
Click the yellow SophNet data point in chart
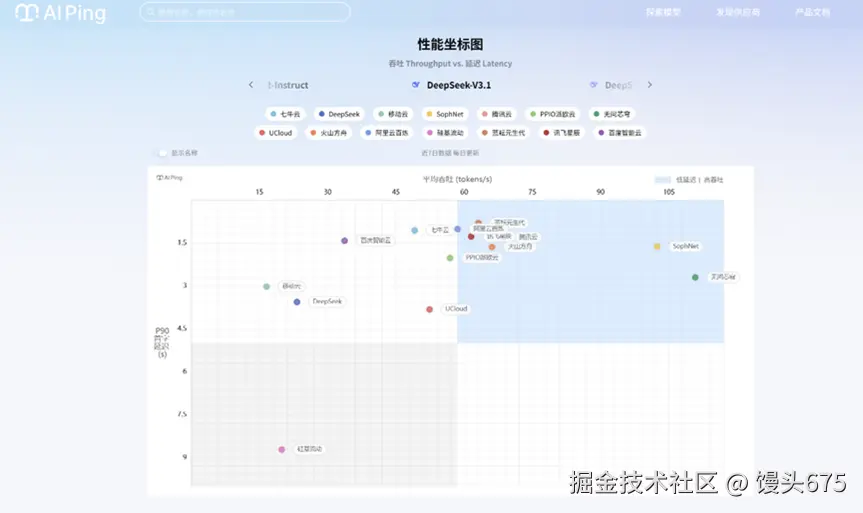point(657,247)
